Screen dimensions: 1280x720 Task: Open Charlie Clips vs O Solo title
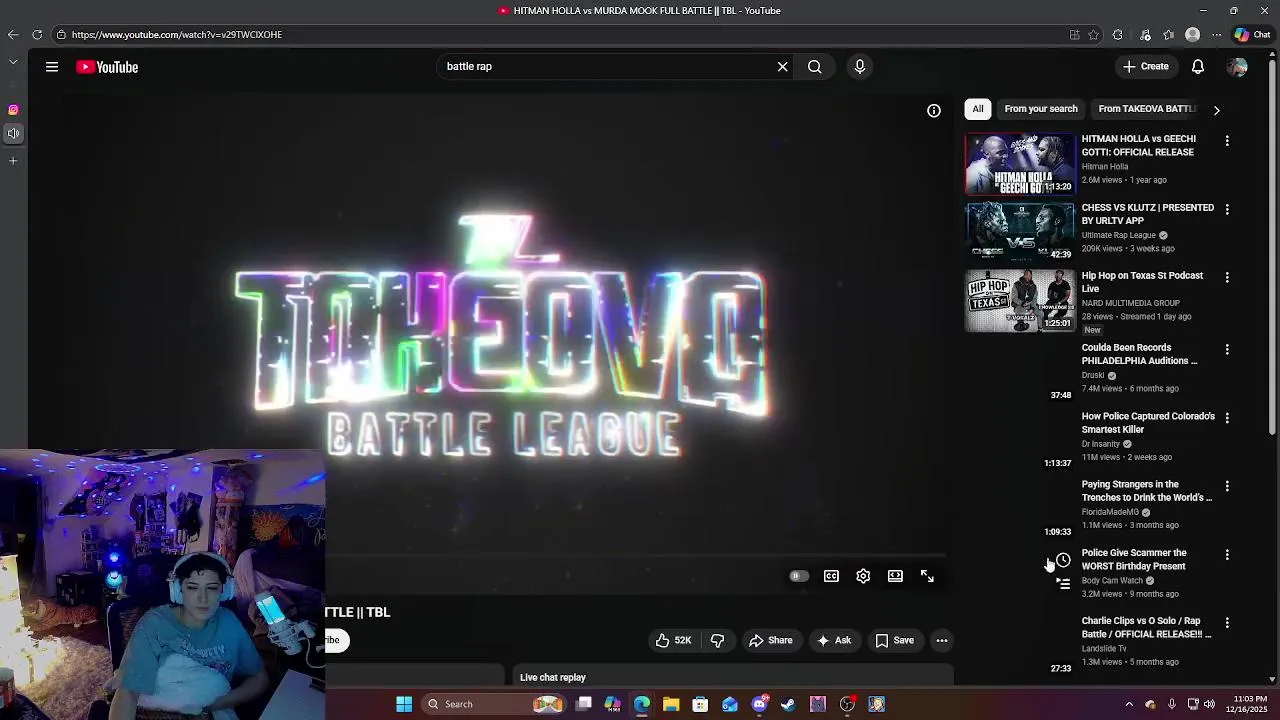click(1146, 627)
